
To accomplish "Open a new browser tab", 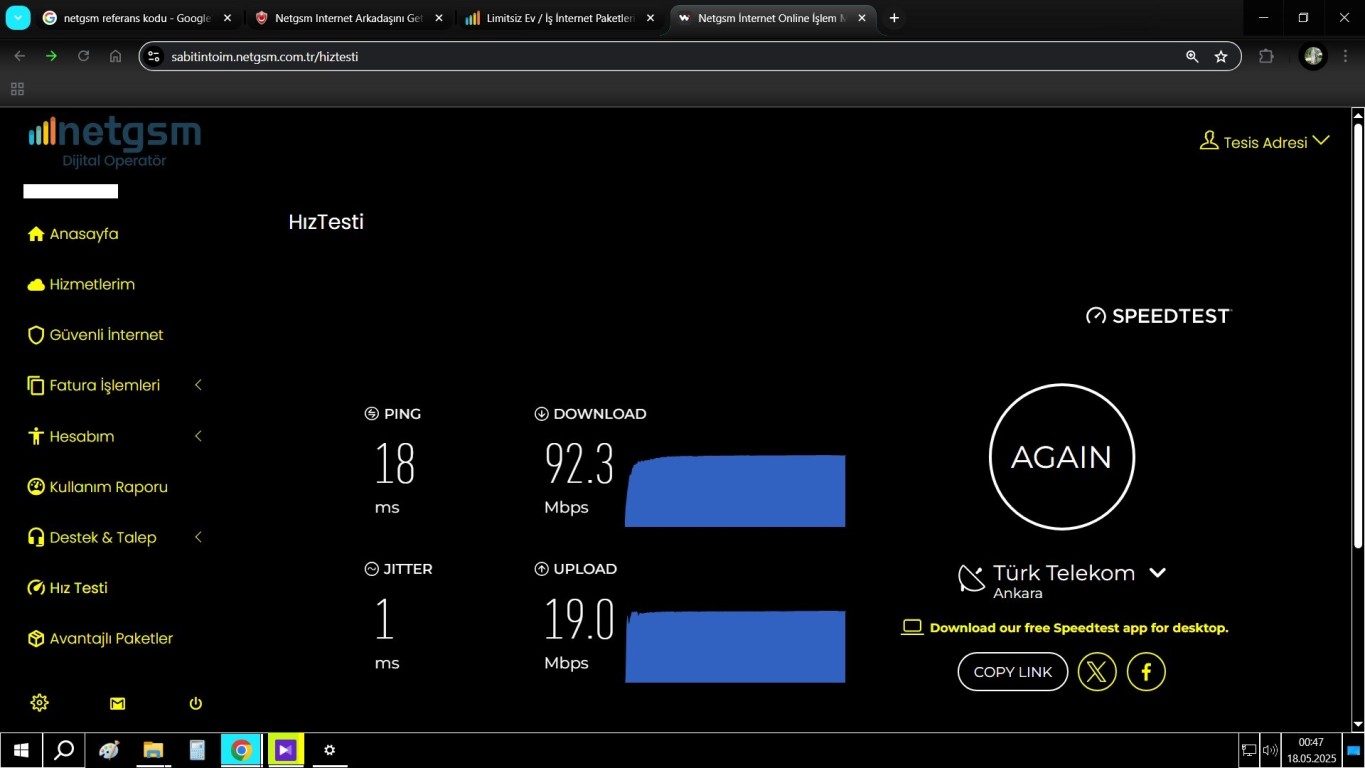I will (x=894, y=18).
